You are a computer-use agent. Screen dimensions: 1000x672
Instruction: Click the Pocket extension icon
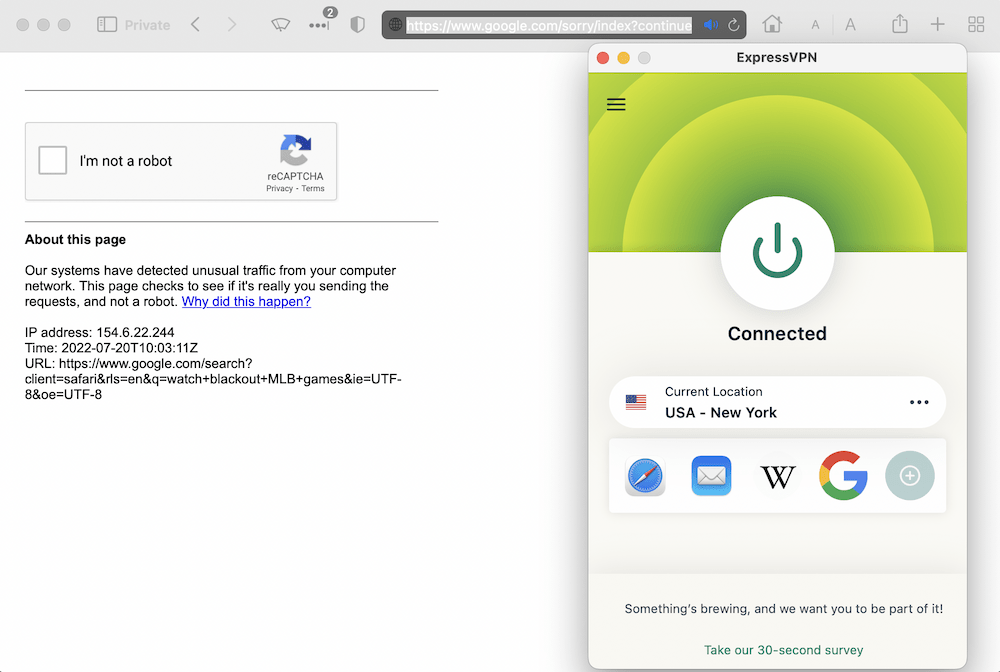[x=281, y=25]
